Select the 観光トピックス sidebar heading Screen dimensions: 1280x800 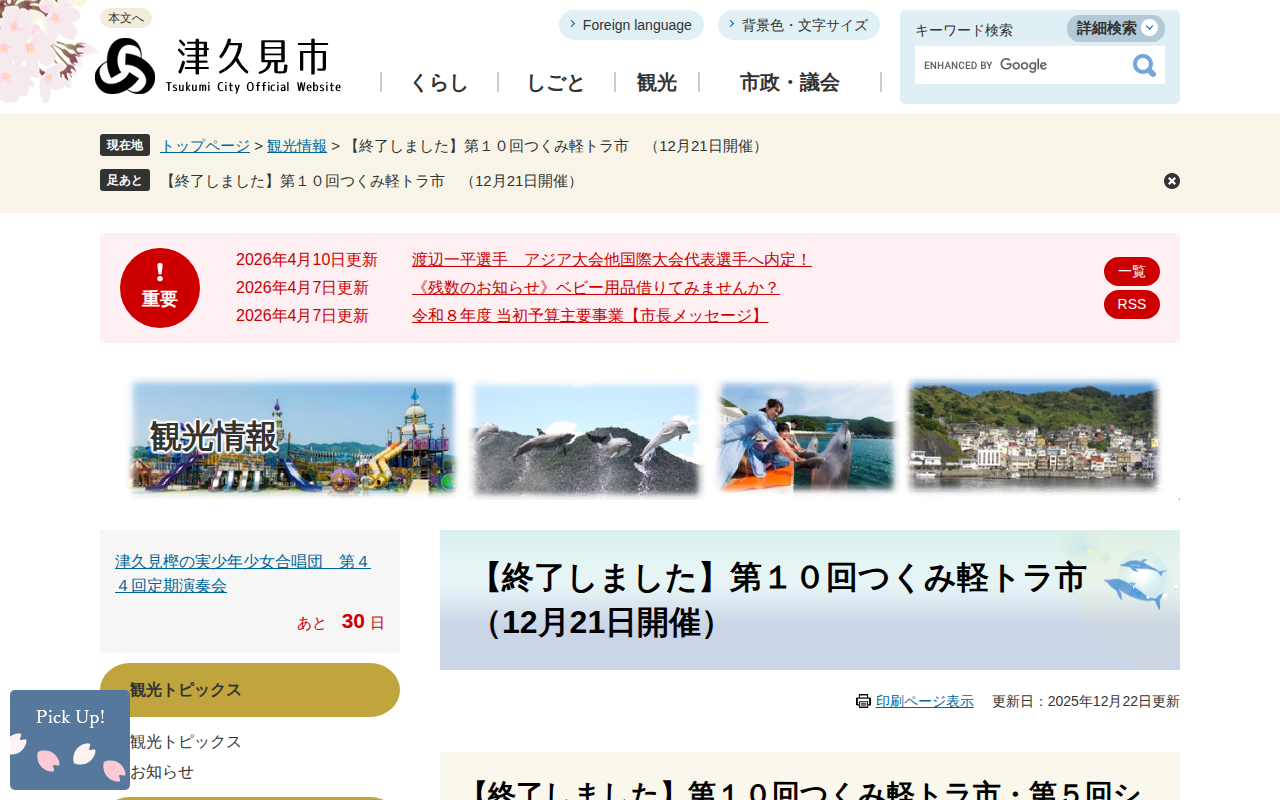[250, 690]
